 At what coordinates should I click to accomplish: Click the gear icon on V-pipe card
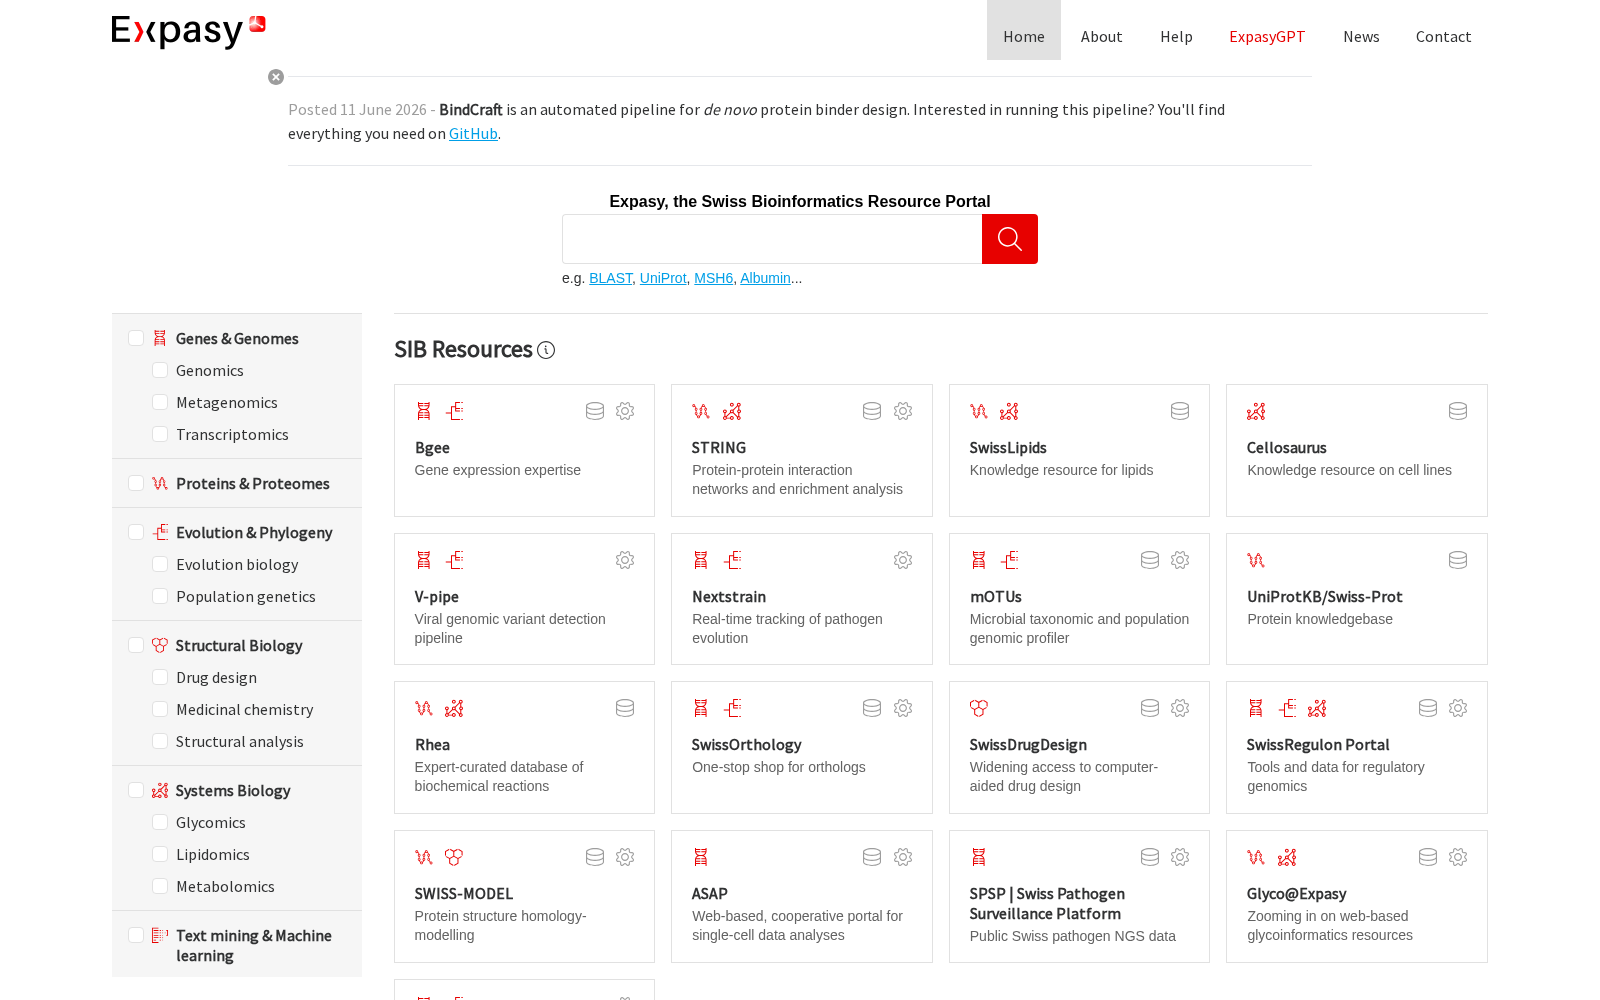point(625,560)
